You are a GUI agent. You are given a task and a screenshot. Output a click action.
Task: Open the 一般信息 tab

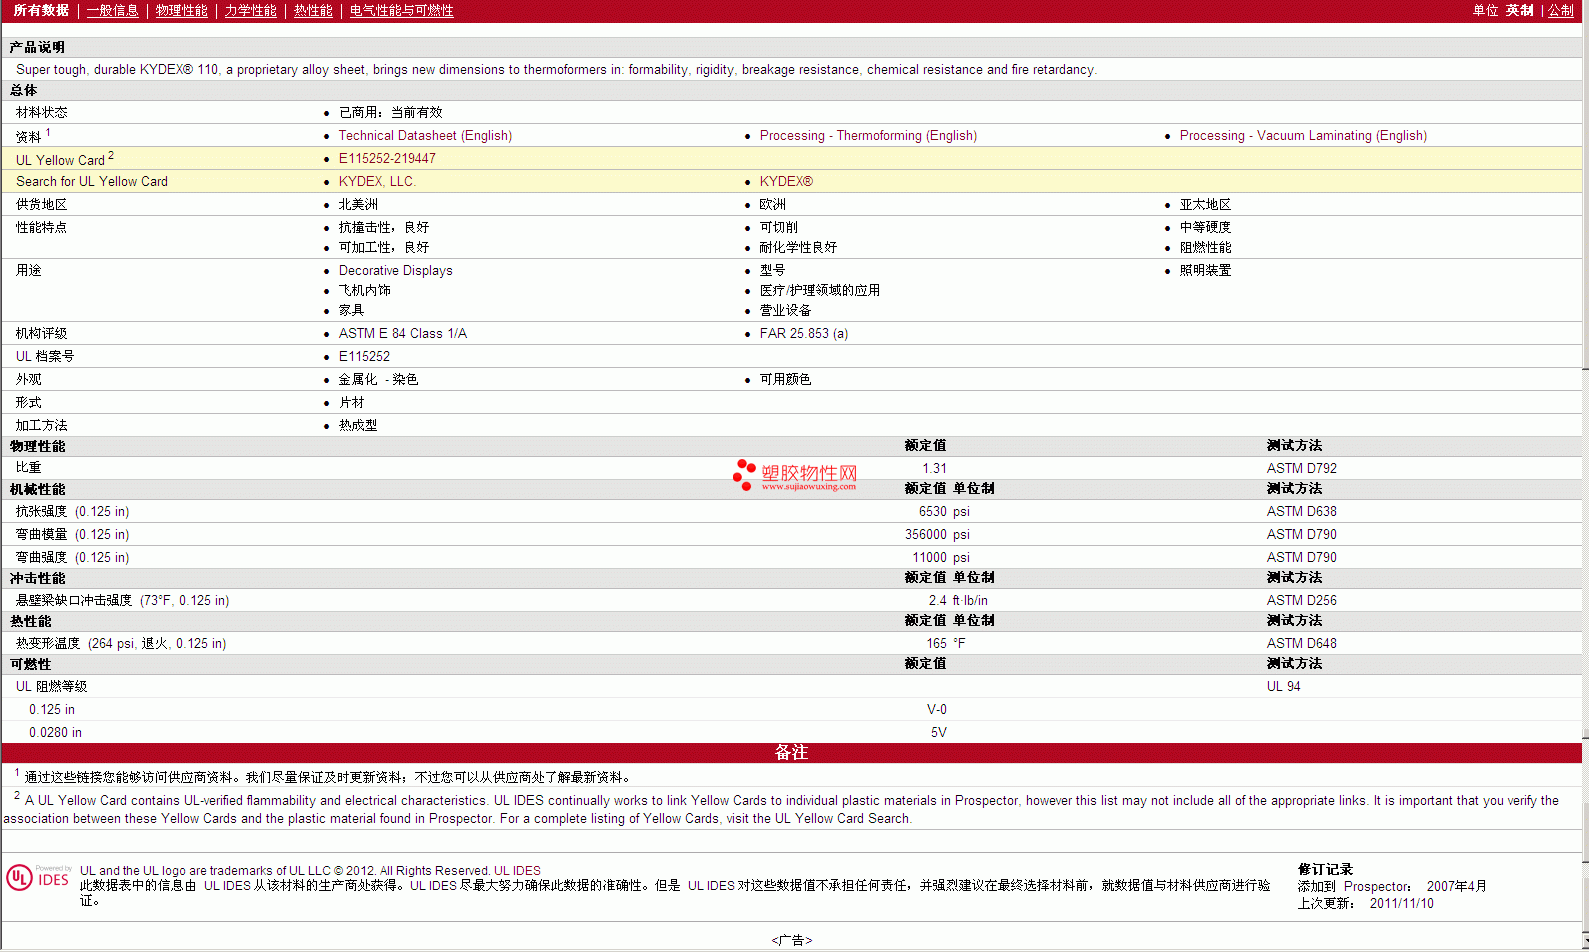click(112, 10)
